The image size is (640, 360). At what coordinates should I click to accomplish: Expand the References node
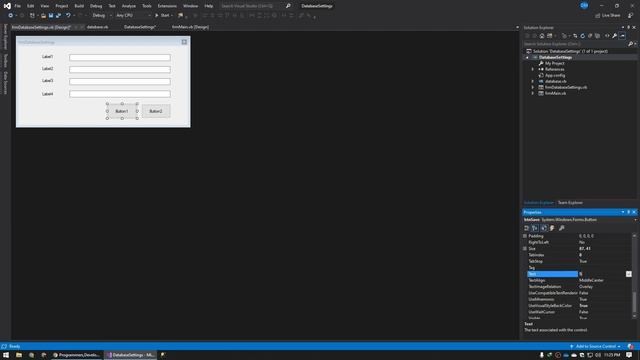coord(533,69)
